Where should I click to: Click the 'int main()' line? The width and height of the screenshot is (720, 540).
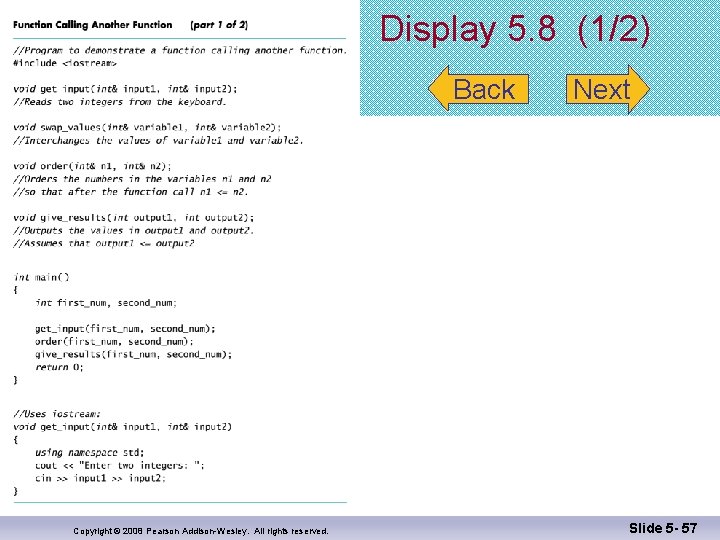point(41,277)
